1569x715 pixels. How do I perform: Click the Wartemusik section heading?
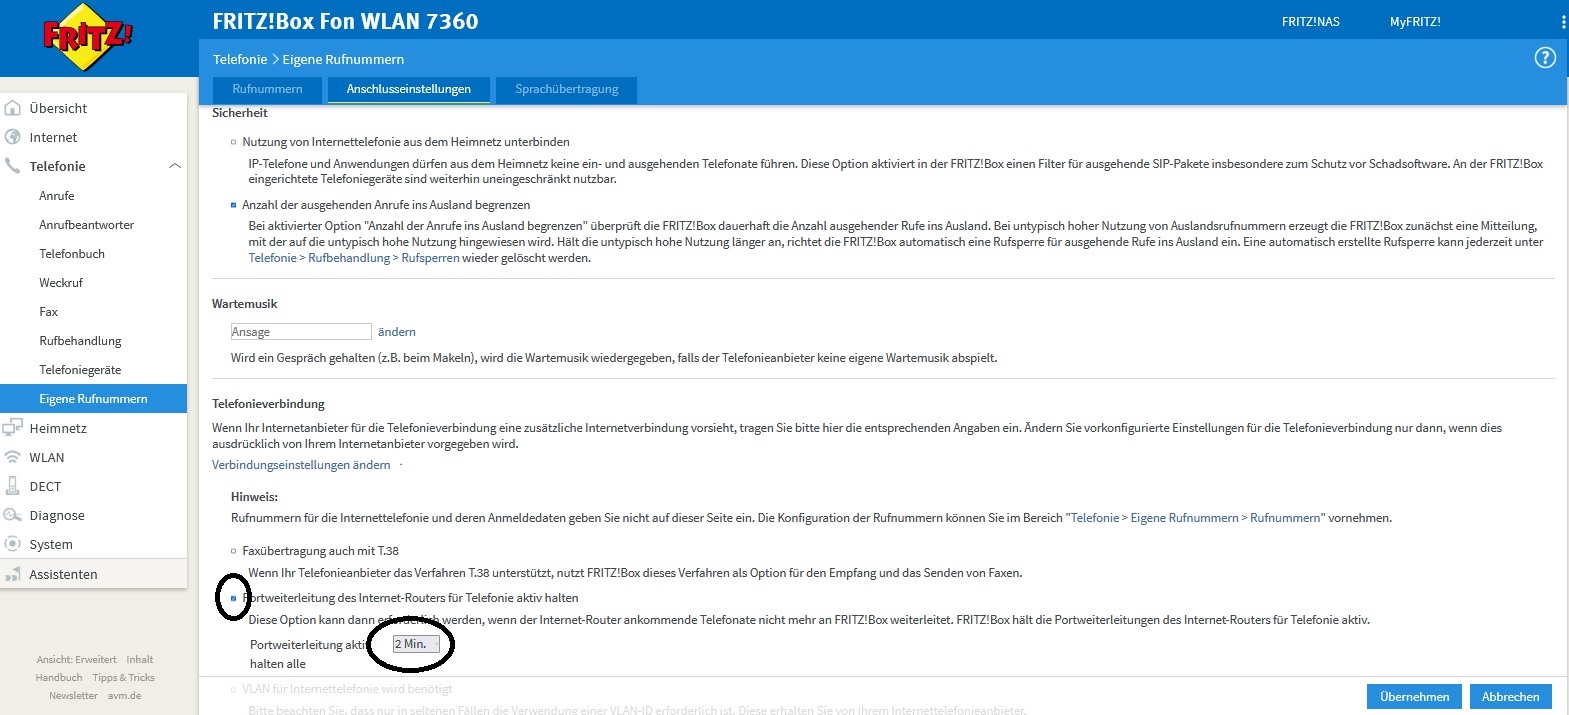tap(245, 304)
